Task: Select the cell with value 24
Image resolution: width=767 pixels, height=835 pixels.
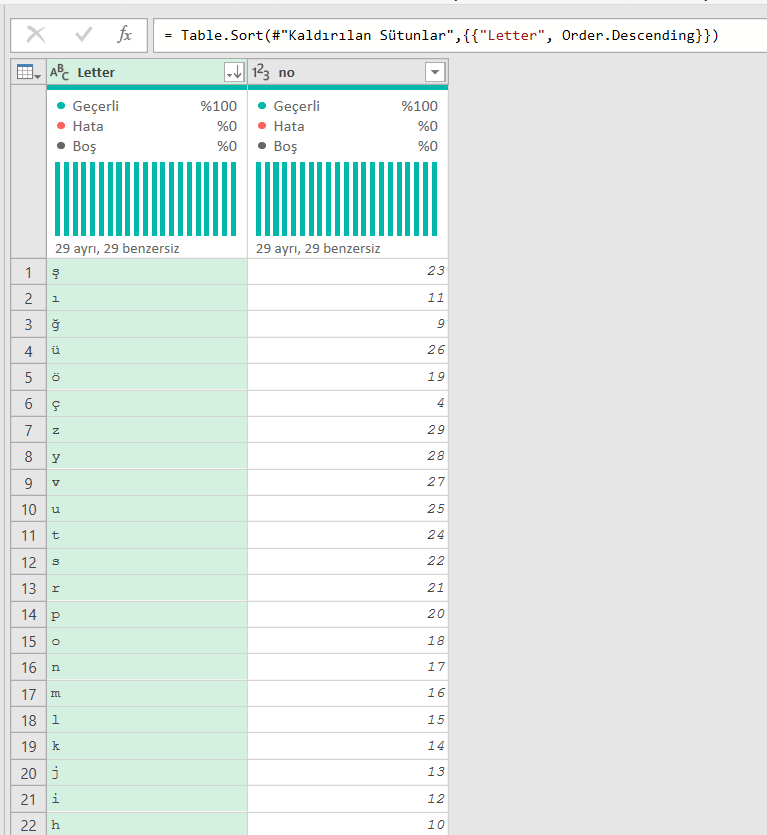Action: point(348,536)
